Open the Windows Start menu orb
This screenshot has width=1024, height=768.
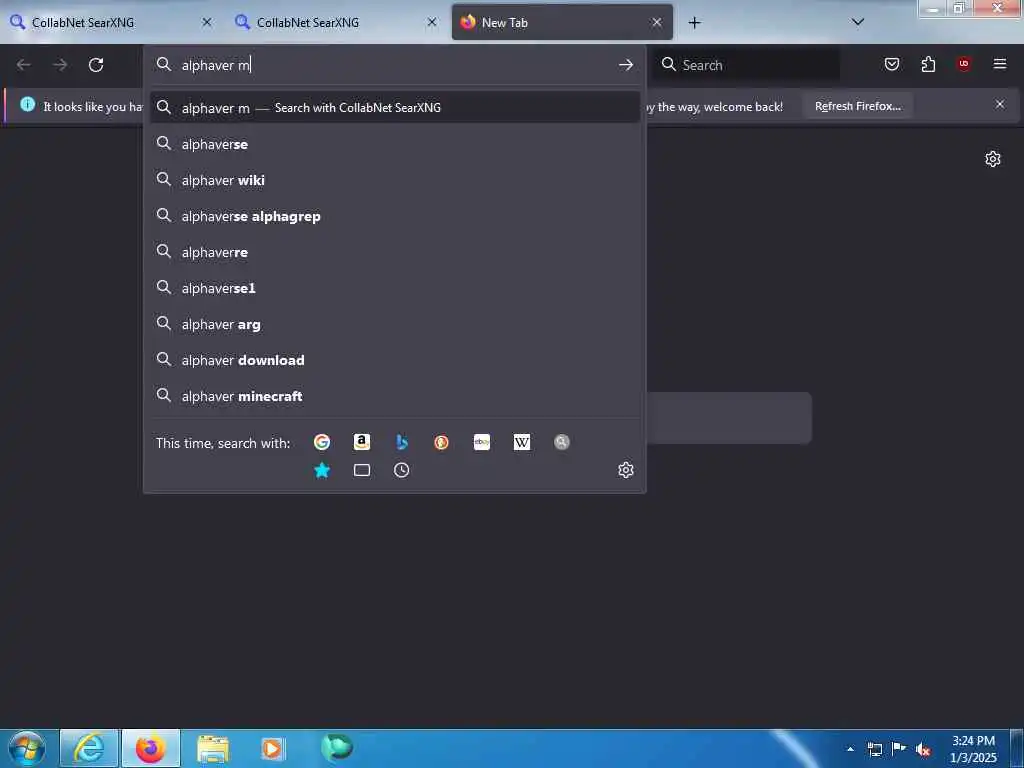(x=27, y=748)
